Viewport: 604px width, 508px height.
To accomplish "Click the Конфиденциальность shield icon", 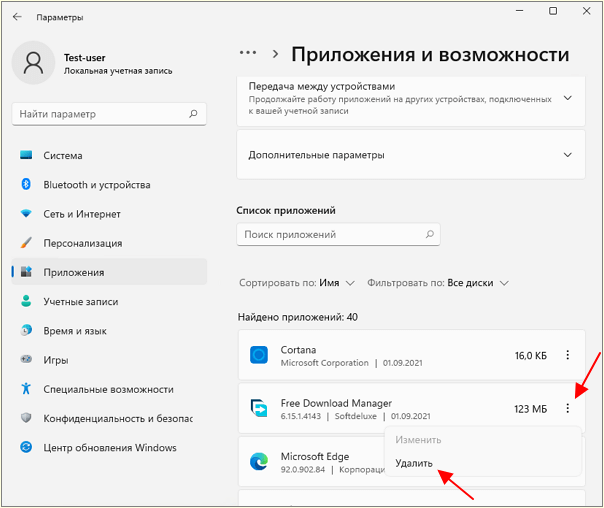I will (26, 417).
